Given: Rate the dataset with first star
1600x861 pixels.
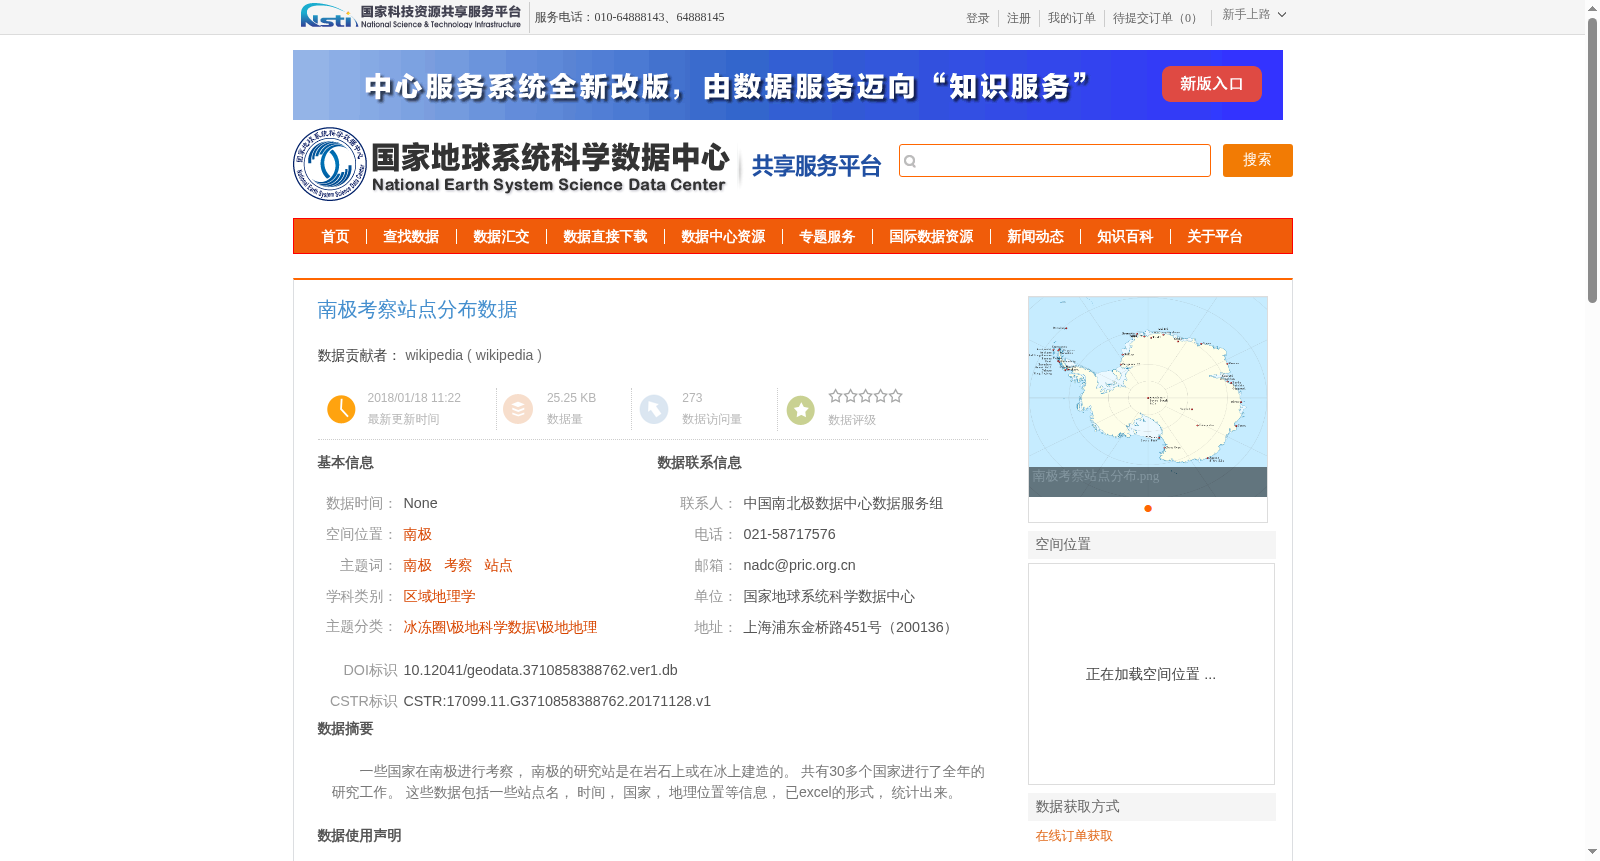Looking at the screenshot, I should pos(836,396).
